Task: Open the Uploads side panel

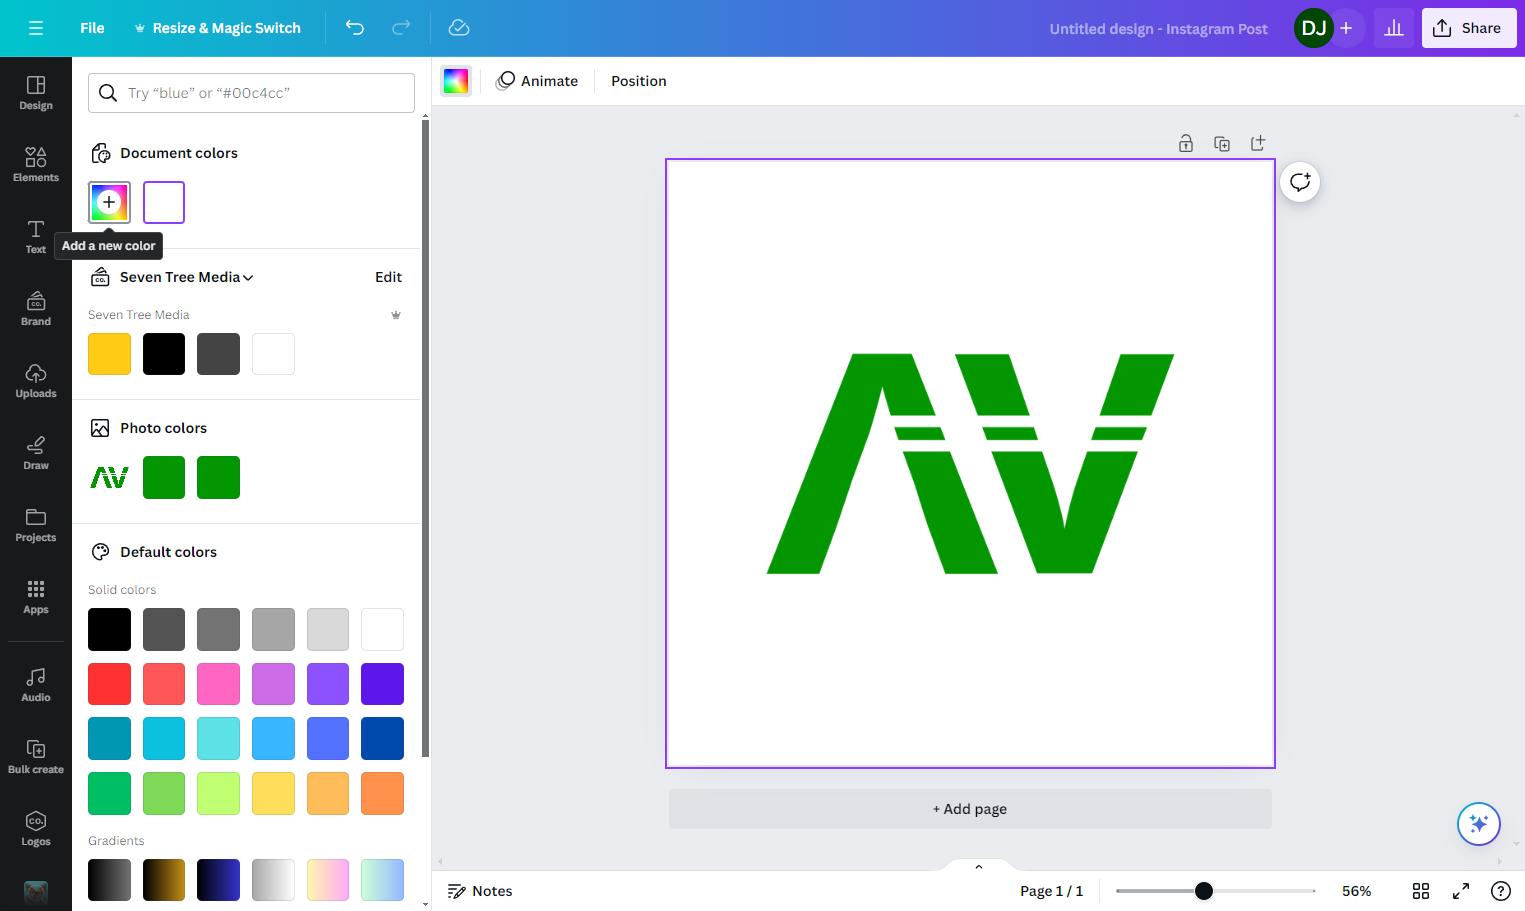Action: (36, 381)
